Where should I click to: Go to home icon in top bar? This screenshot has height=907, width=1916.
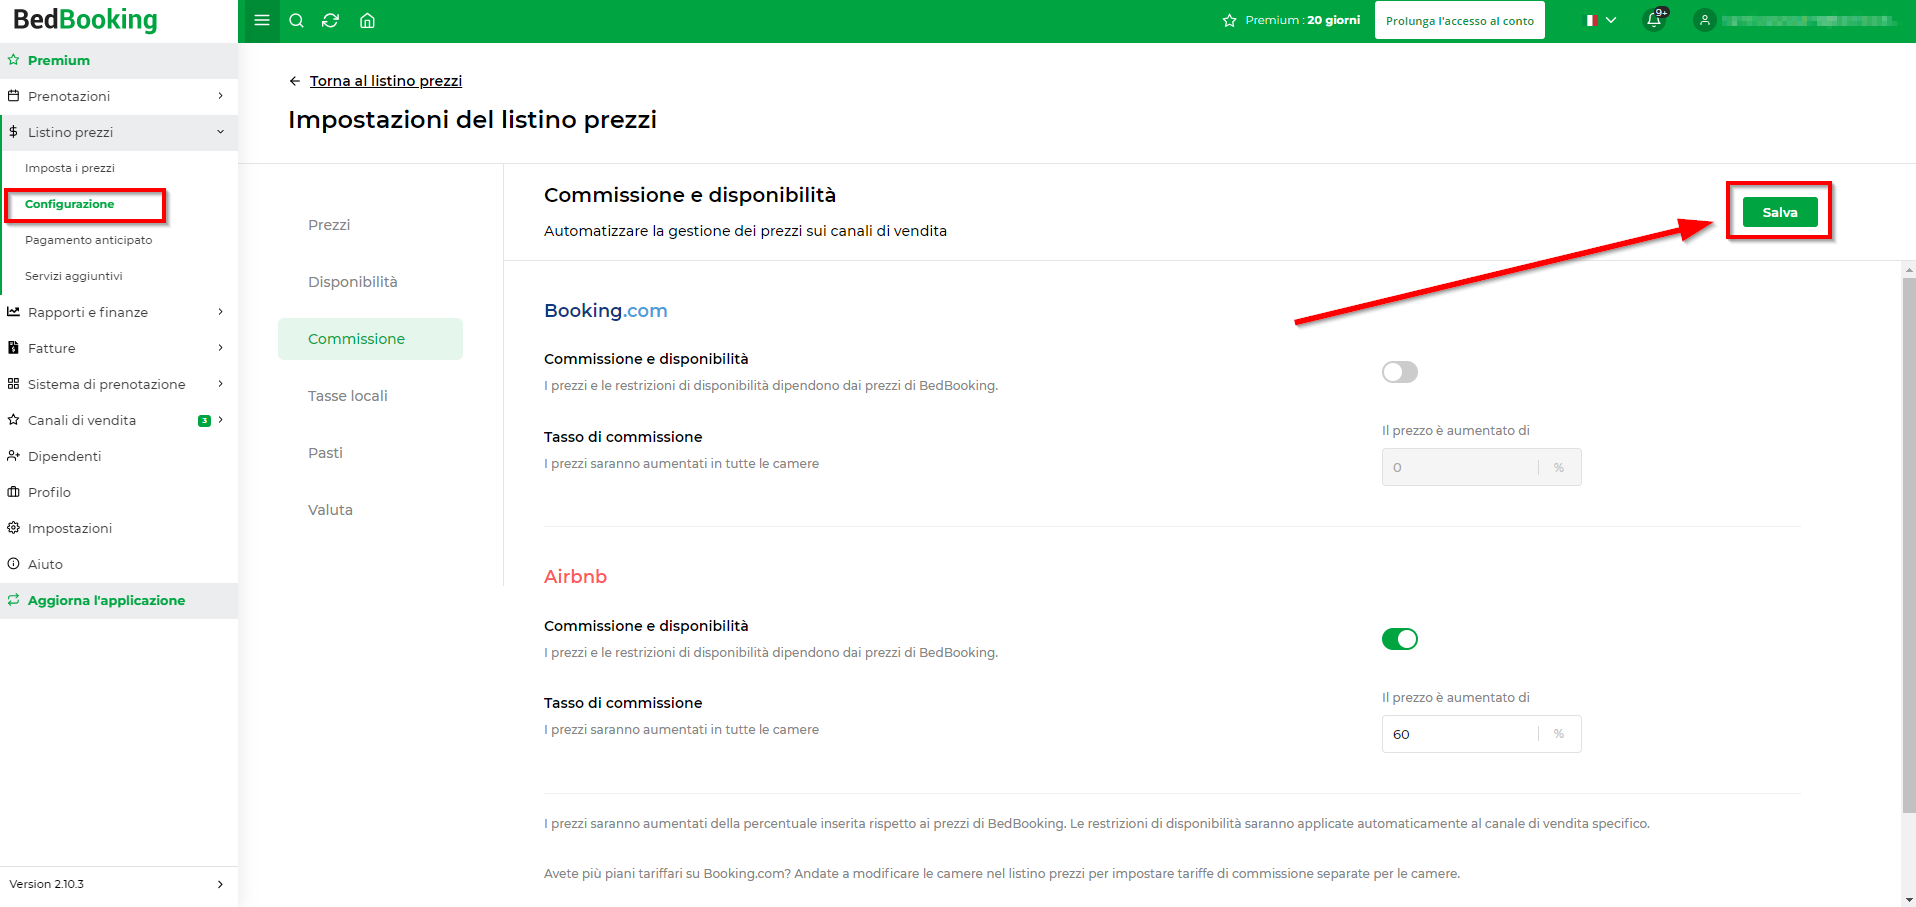click(x=367, y=20)
